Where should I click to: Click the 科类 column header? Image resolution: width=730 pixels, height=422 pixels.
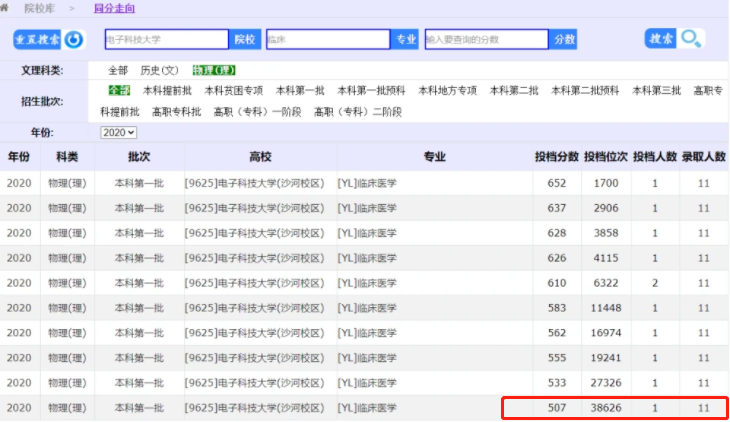click(67, 157)
